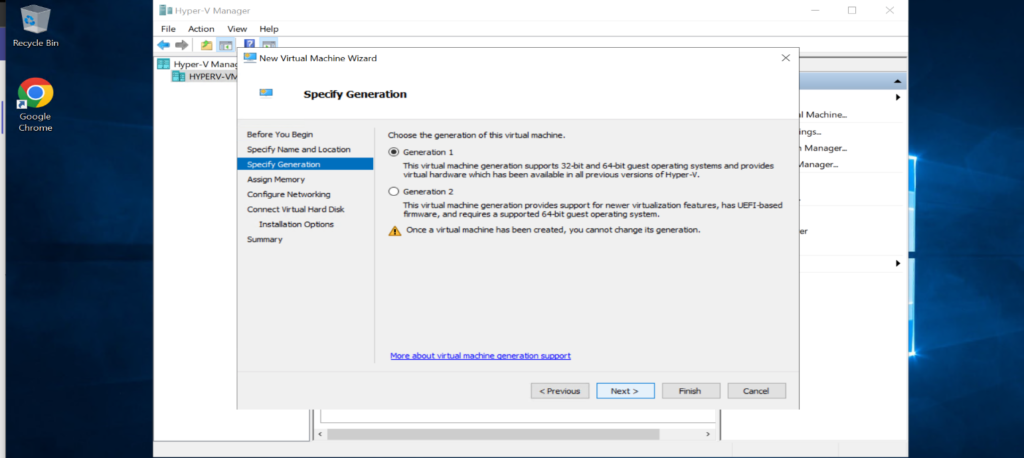Viewport: 1024px width, 458px height.
Task: Click the 'Machine...' action in the Actions pane
Action: coord(824,114)
